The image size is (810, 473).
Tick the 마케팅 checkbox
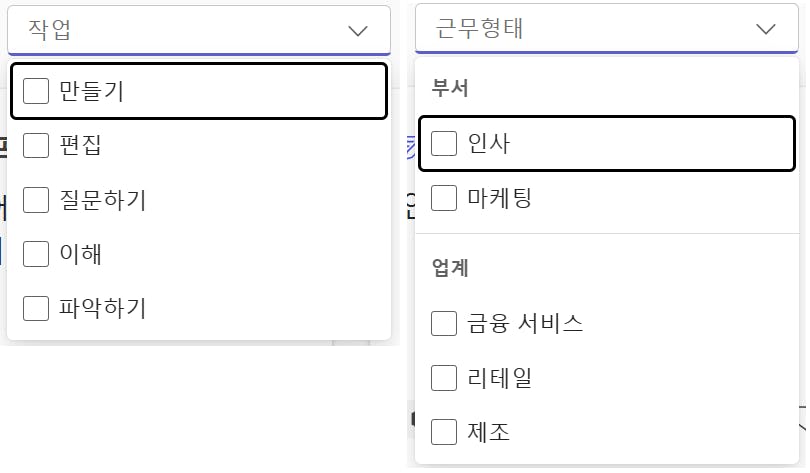(444, 198)
